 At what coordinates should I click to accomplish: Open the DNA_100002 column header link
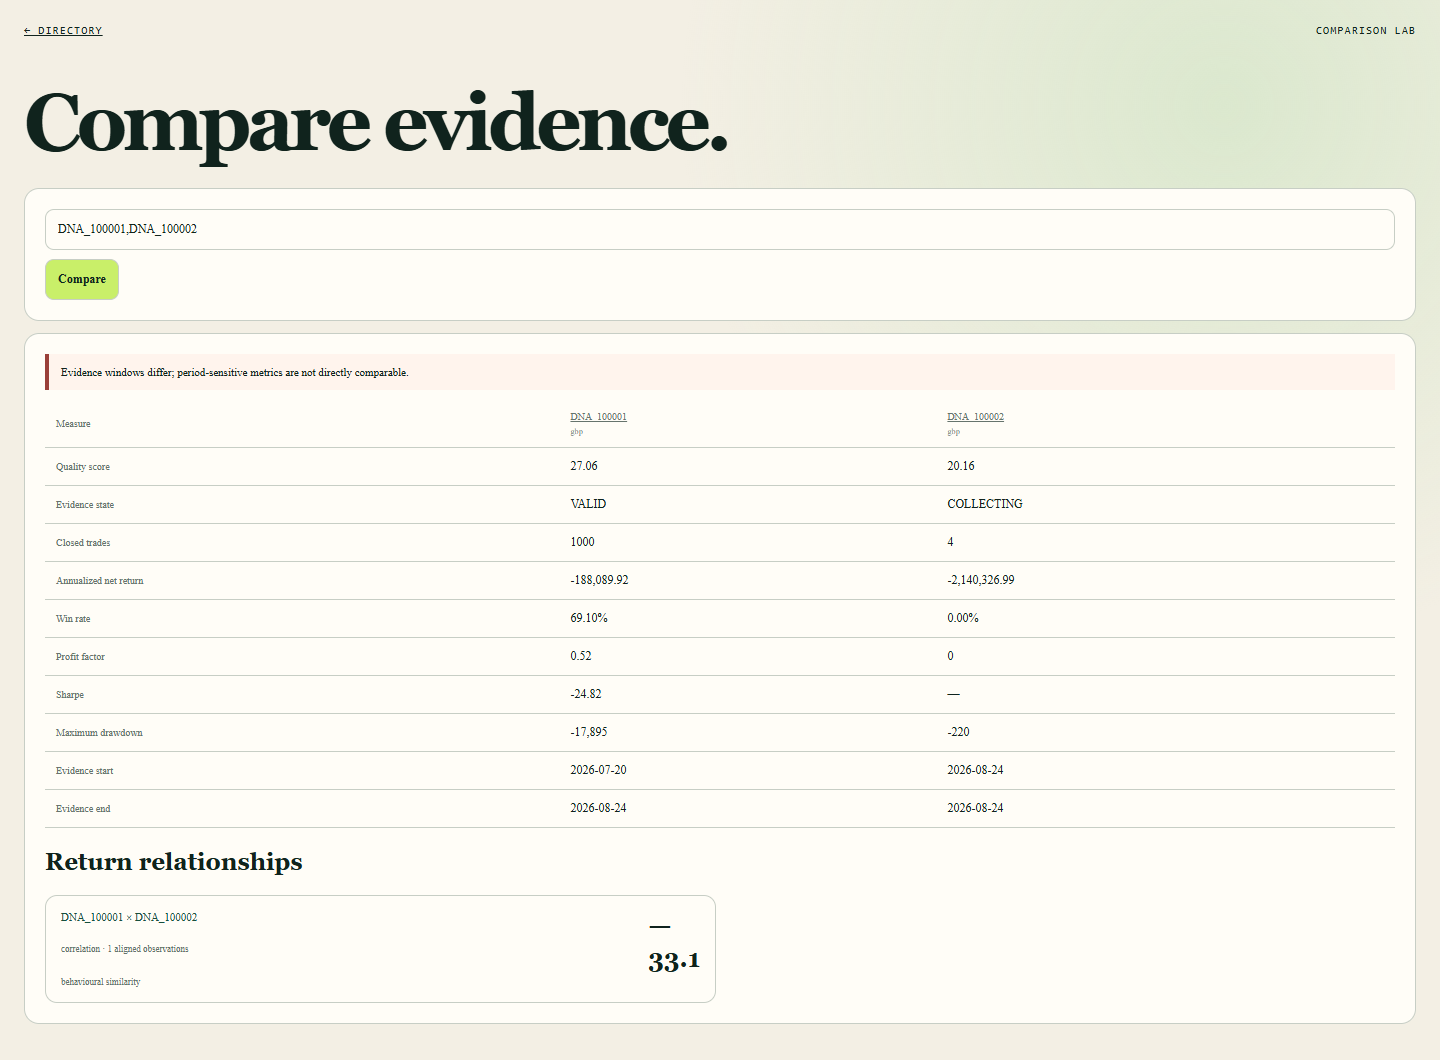coord(975,417)
